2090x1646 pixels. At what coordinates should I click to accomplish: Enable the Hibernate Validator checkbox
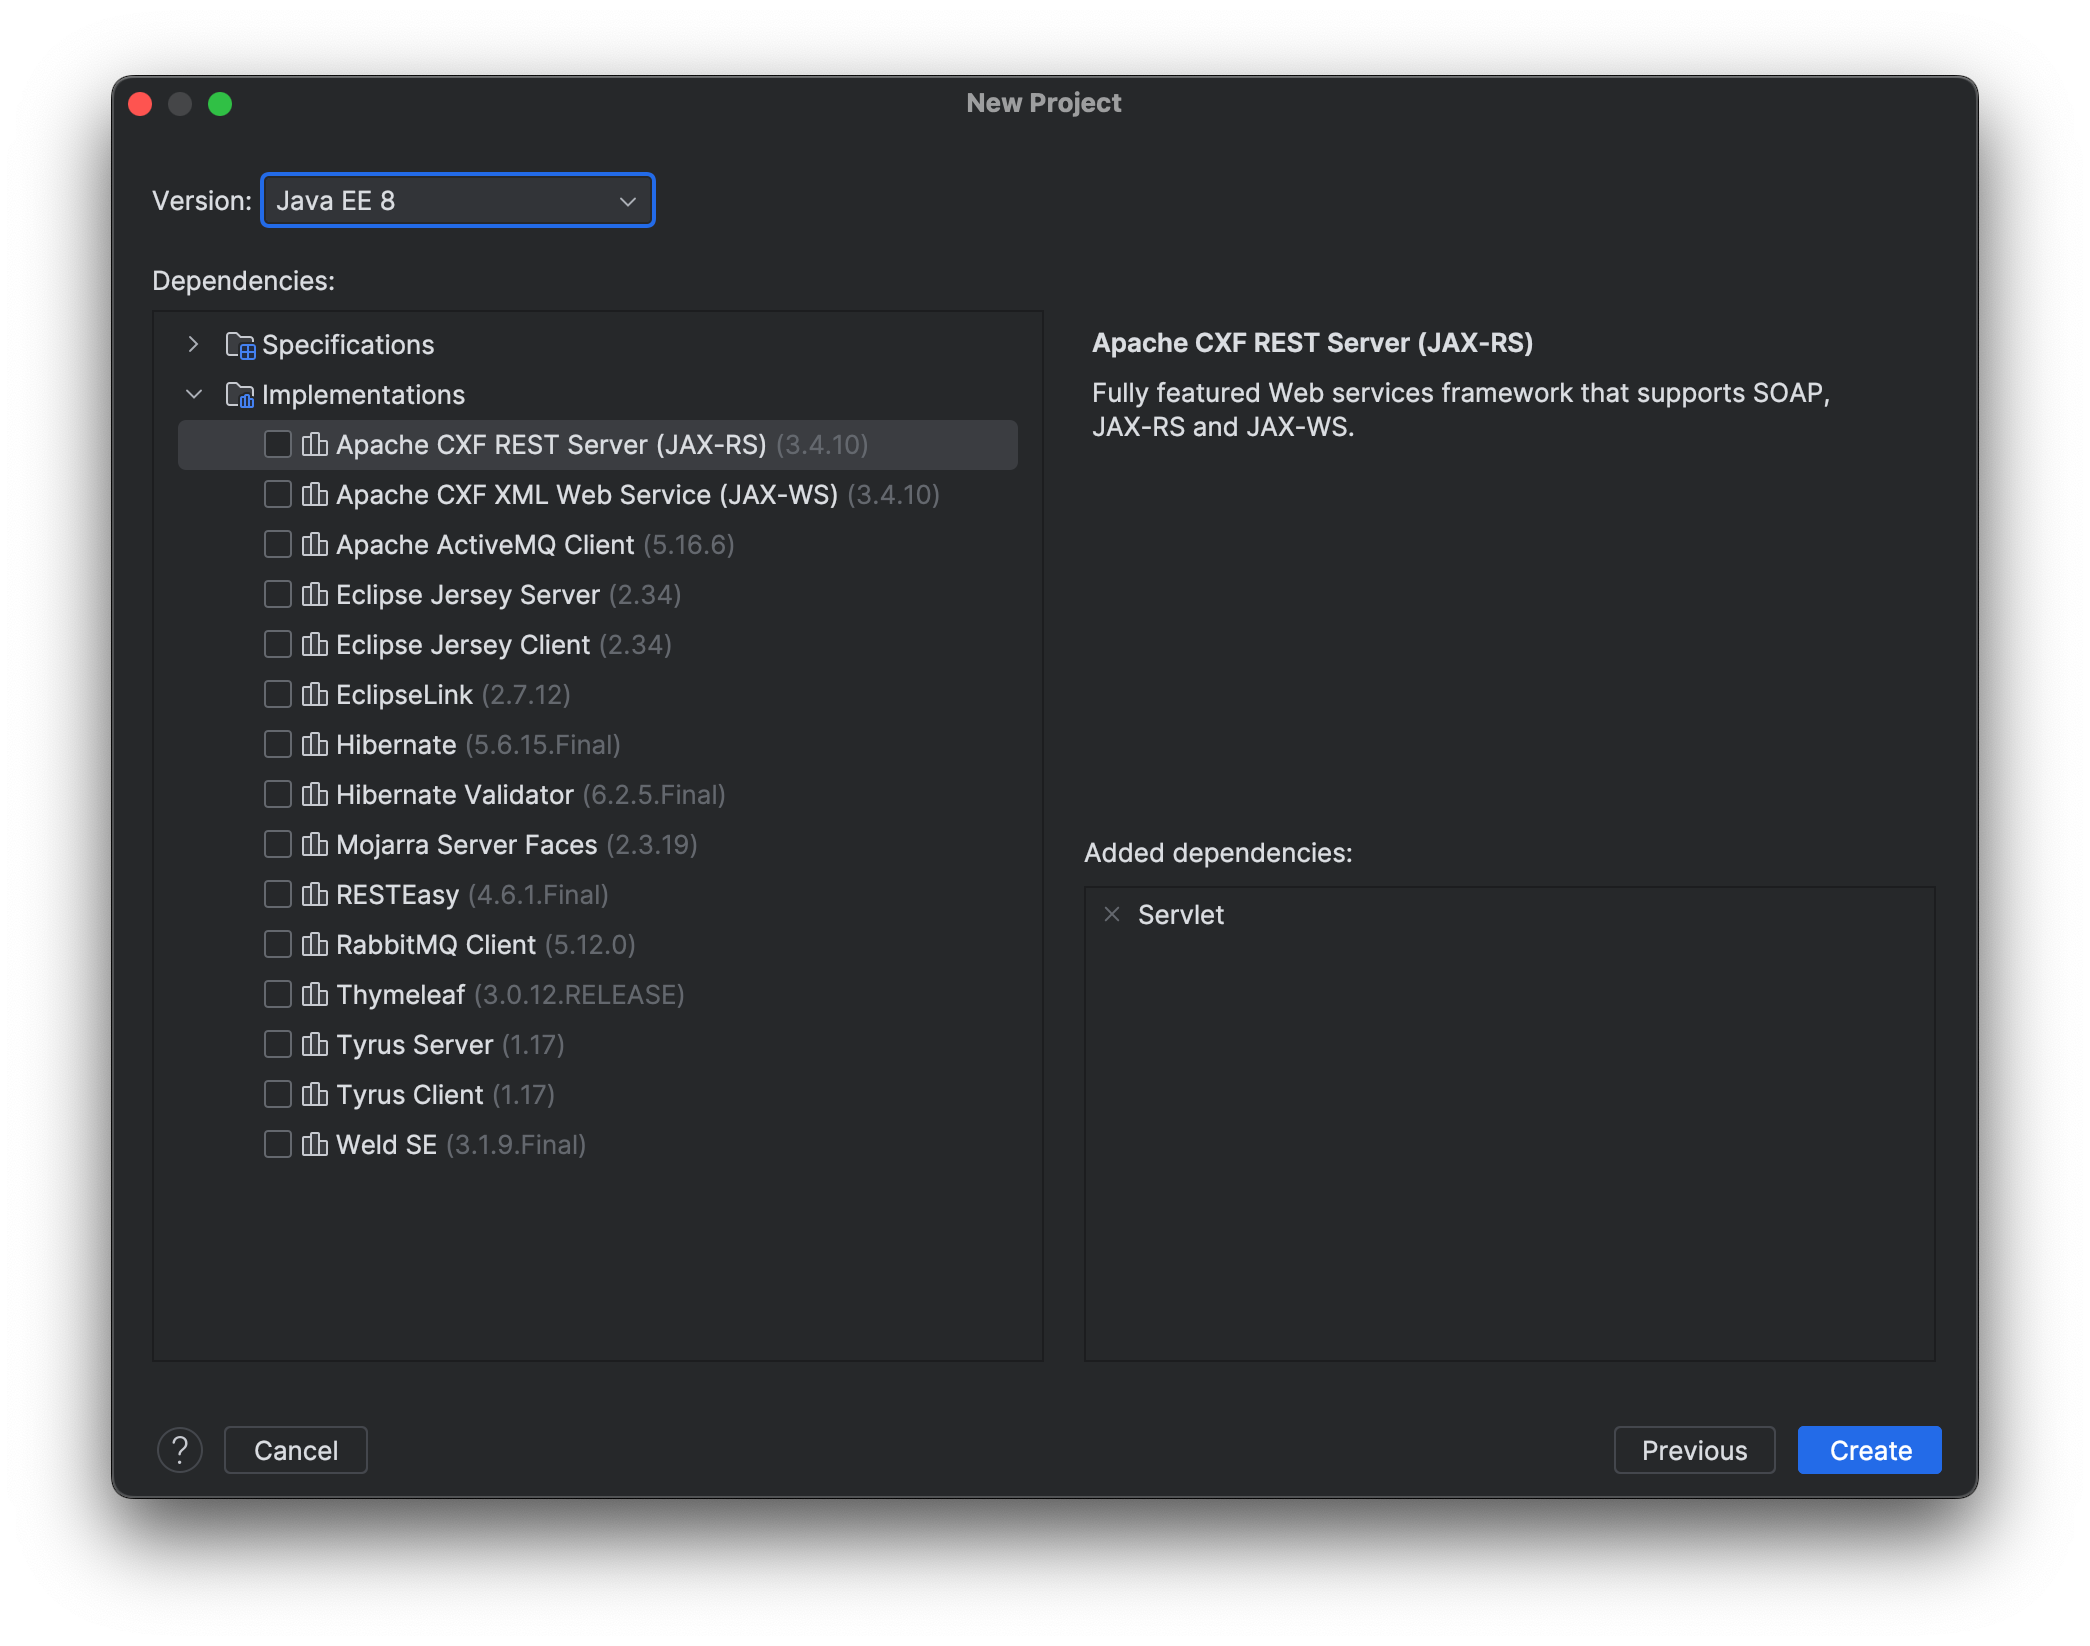tap(277, 794)
